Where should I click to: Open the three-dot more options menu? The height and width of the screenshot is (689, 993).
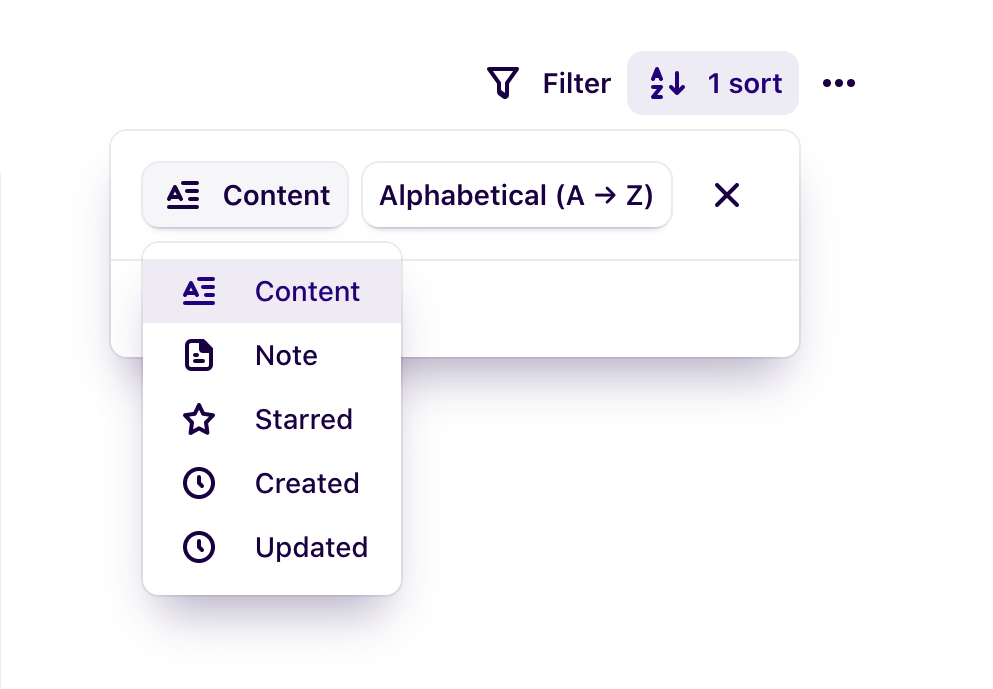pyautogui.click(x=838, y=83)
